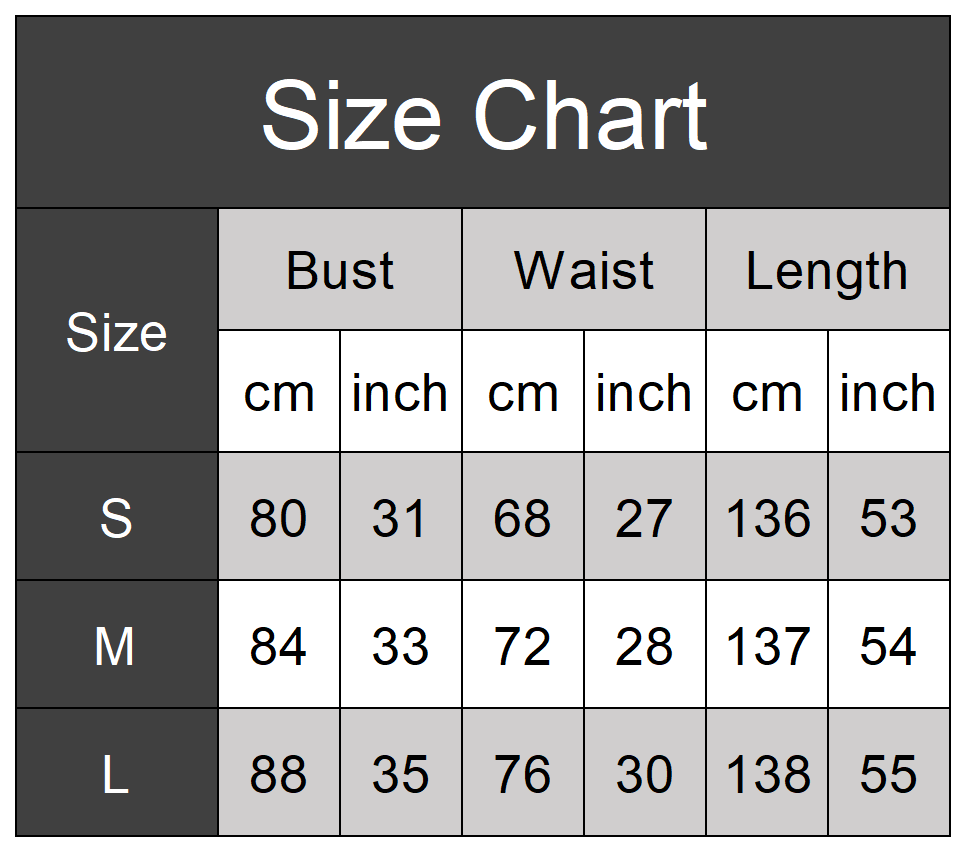Click the waist cm value 72
Screen dimensions: 966x852
522,646
